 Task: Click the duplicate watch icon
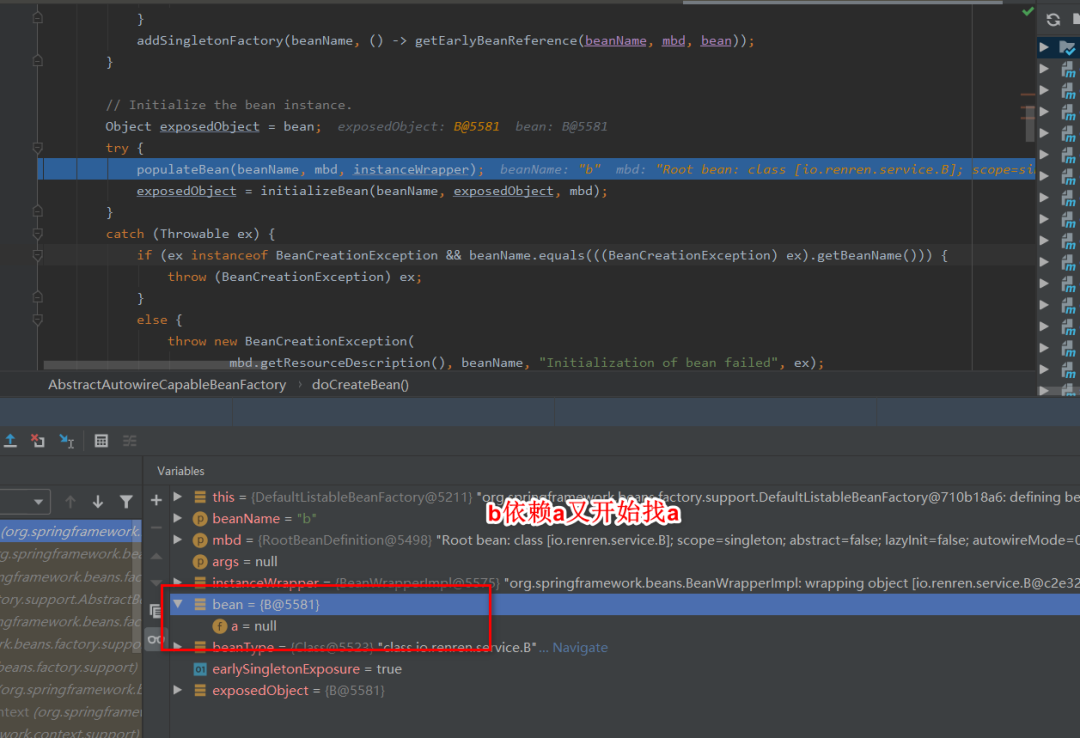pos(156,610)
